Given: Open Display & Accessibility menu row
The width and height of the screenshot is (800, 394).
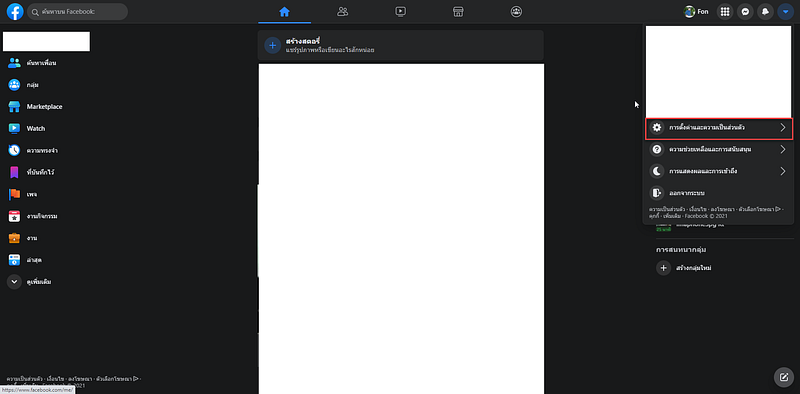Looking at the screenshot, I should [x=719, y=171].
